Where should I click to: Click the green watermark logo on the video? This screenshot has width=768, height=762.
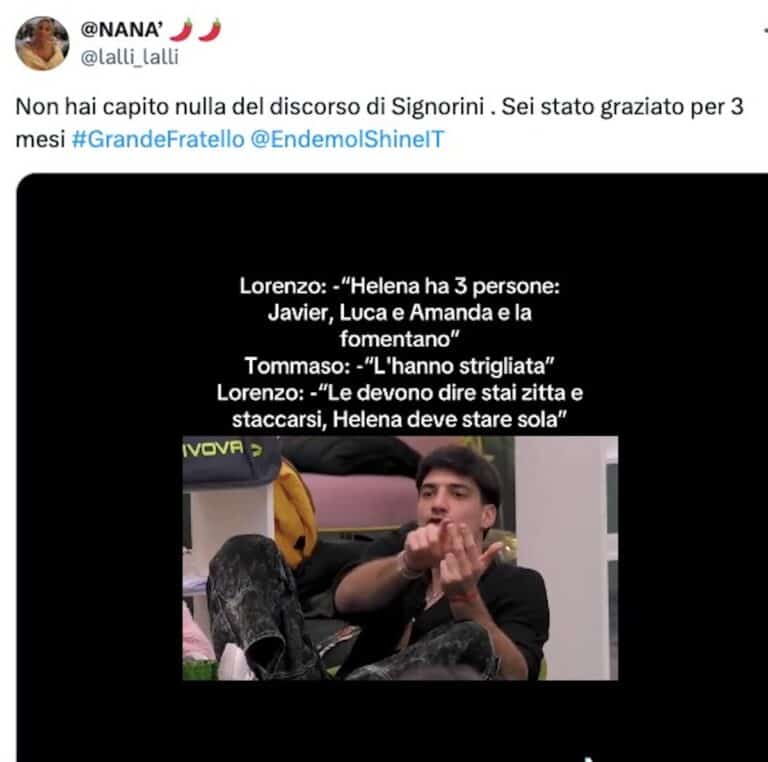click(x=222, y=449)
